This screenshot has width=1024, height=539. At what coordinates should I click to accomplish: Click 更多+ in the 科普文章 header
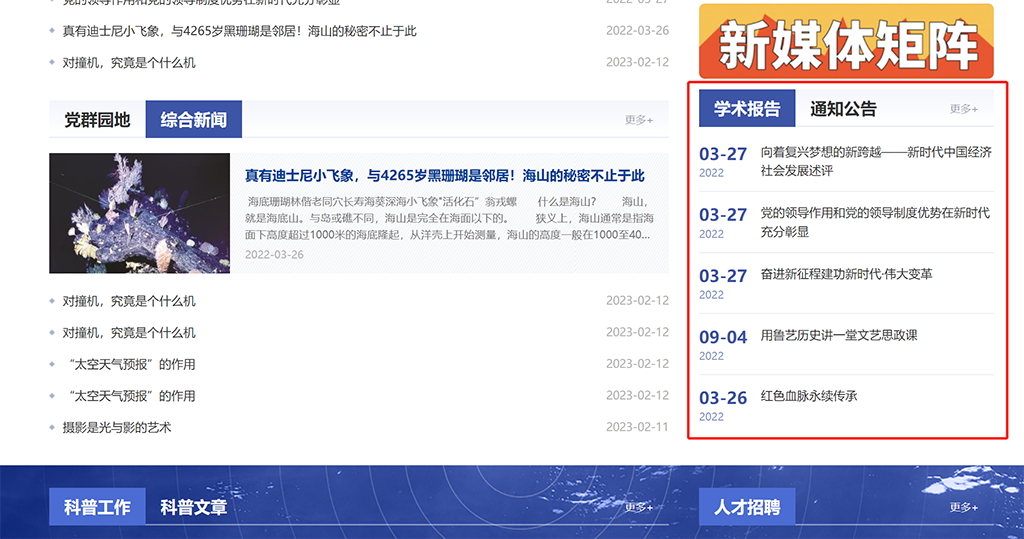click(x=639, y=508)
